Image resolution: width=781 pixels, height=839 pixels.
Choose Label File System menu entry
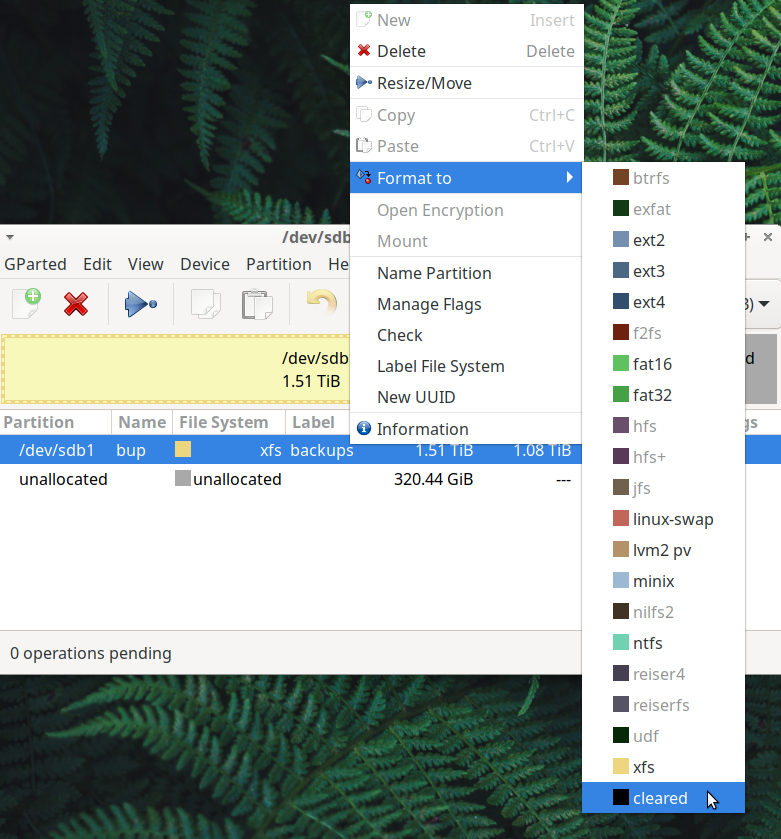tap(466, 366)
